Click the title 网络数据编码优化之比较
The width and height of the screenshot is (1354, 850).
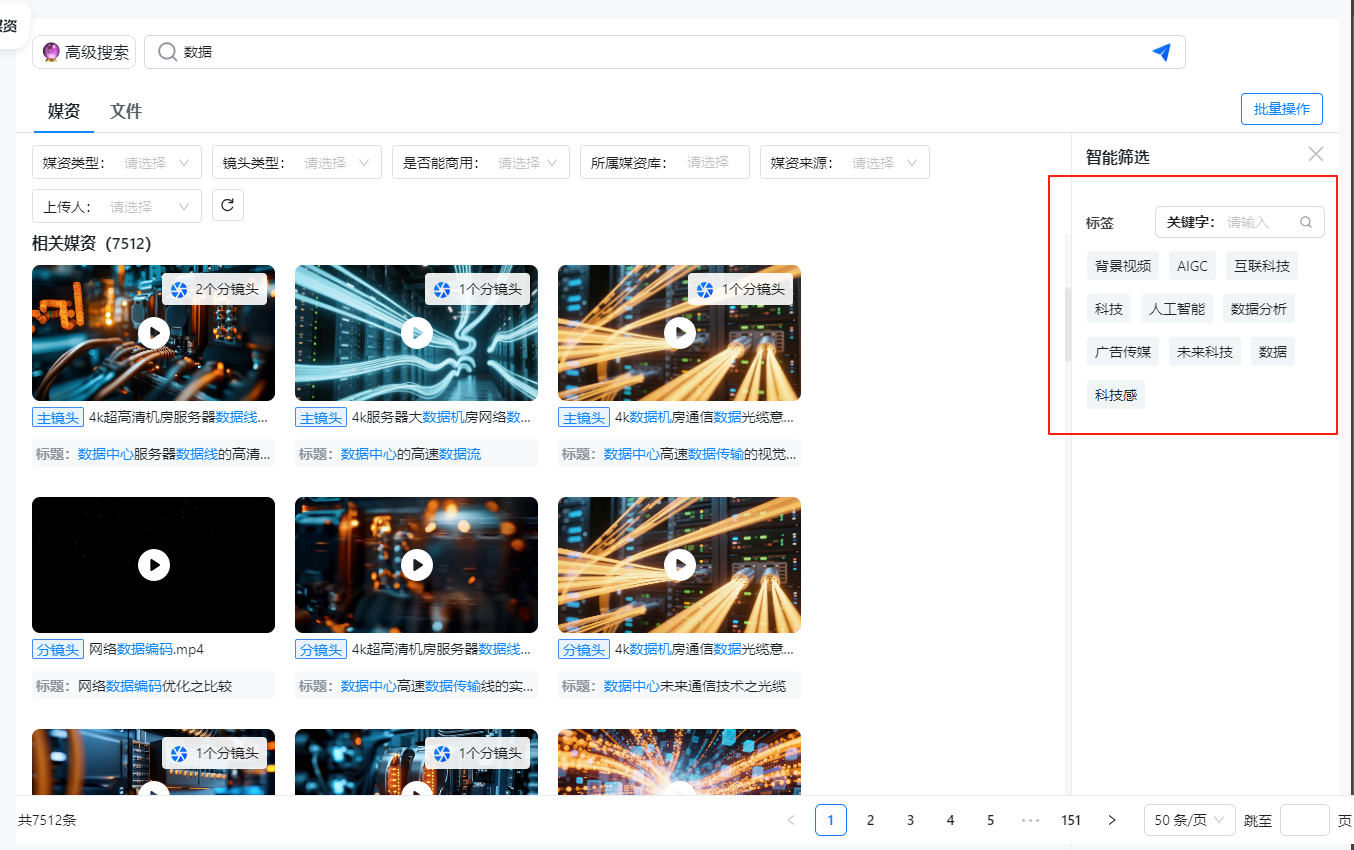155,686
